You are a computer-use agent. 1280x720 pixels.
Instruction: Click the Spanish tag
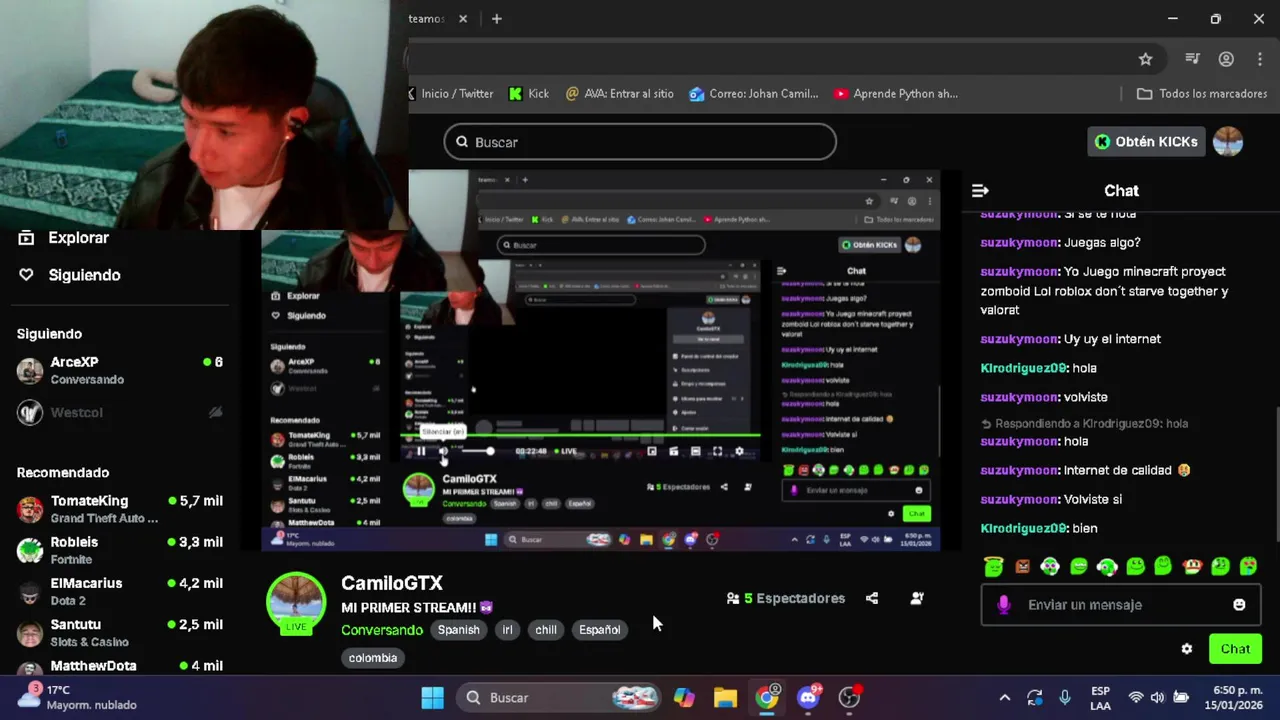point(458,630)
